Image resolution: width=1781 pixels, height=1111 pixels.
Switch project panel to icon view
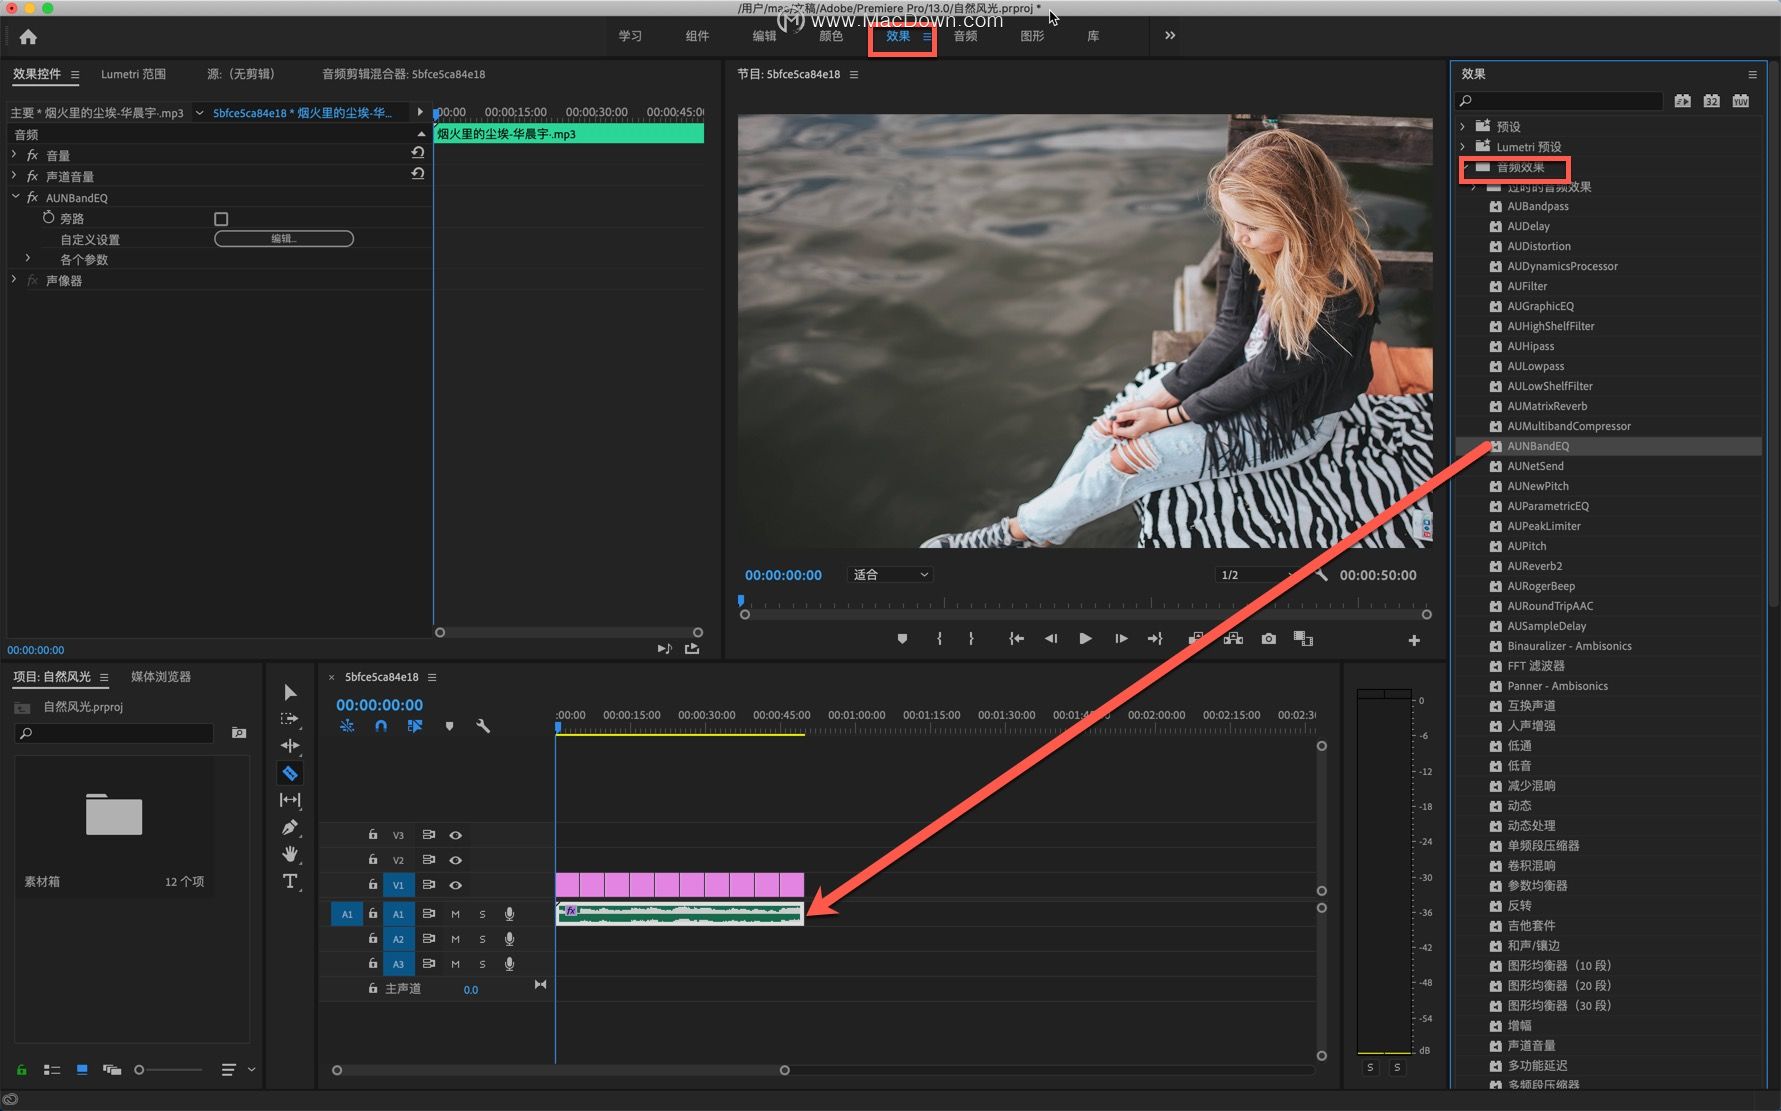(x=82, y=1070)
